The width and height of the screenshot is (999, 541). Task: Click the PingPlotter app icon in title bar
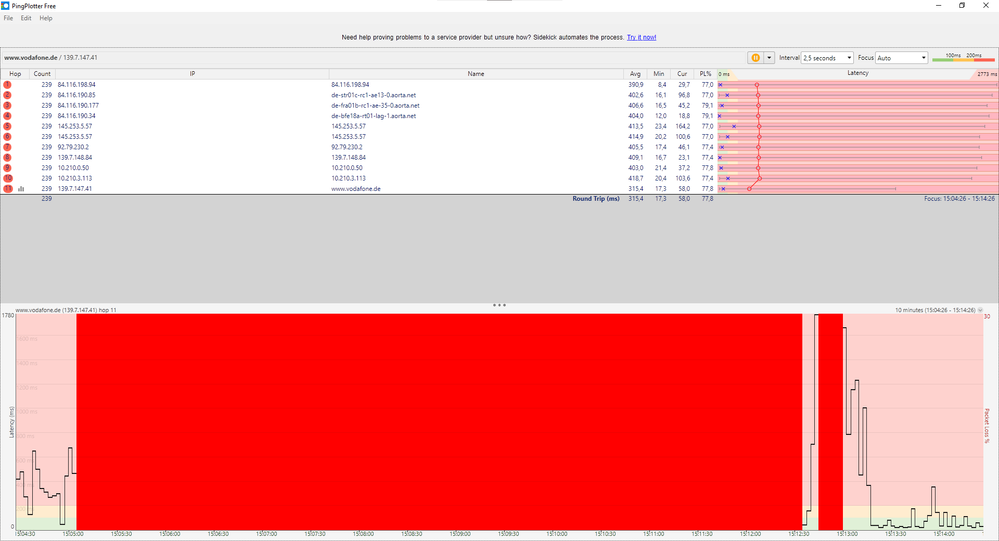[6, 6]
